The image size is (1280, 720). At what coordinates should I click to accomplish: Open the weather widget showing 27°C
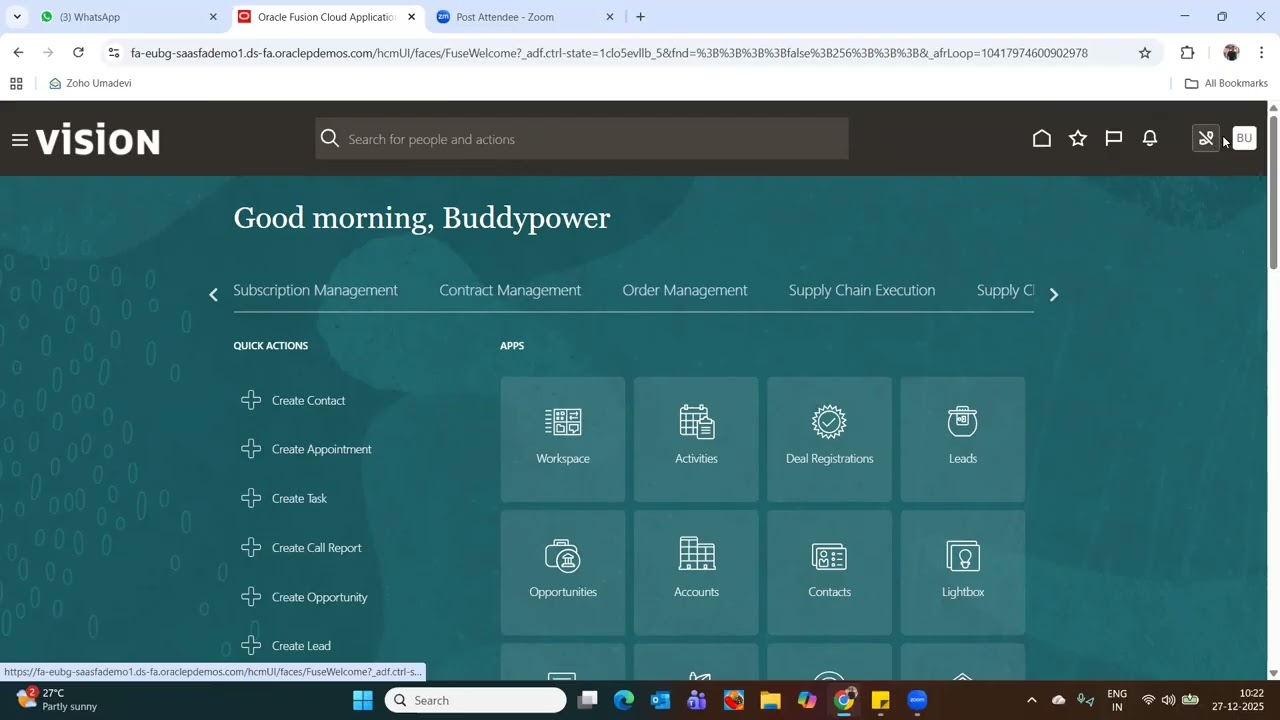[x=58, y=700]
